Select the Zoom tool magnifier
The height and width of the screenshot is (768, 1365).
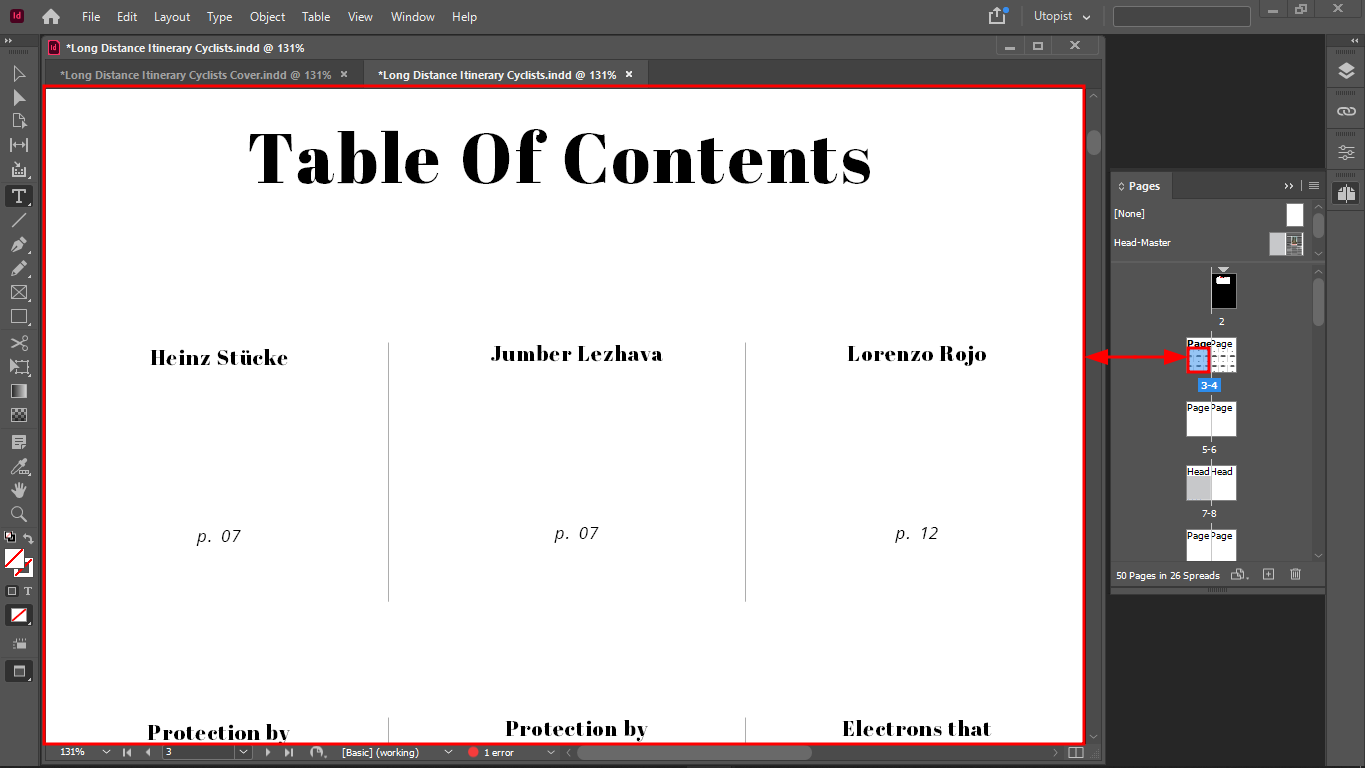pos(18,514)
